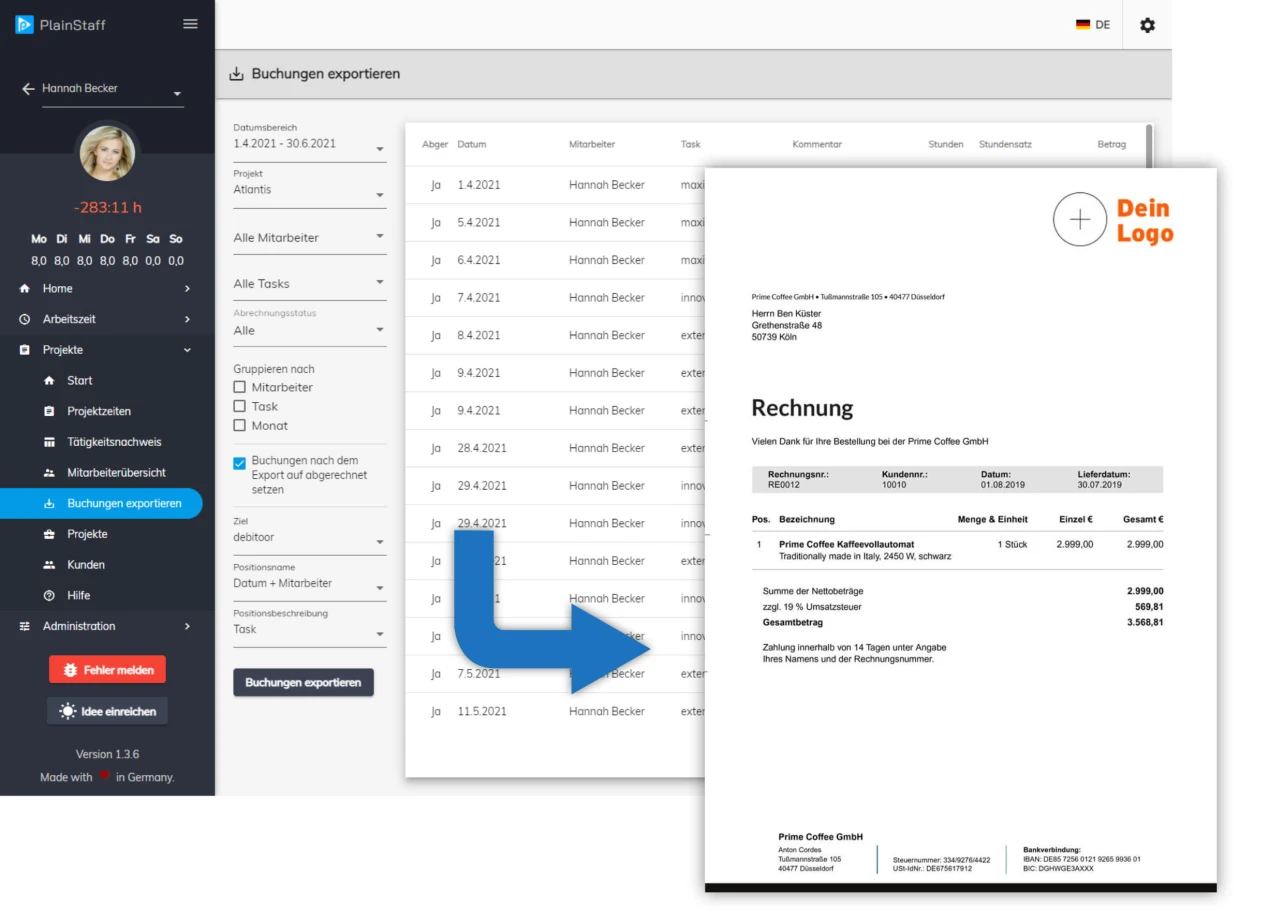The image size is (1284, 923).
Task: Click the Arbeitszeit clock icon
Action: 25,320
